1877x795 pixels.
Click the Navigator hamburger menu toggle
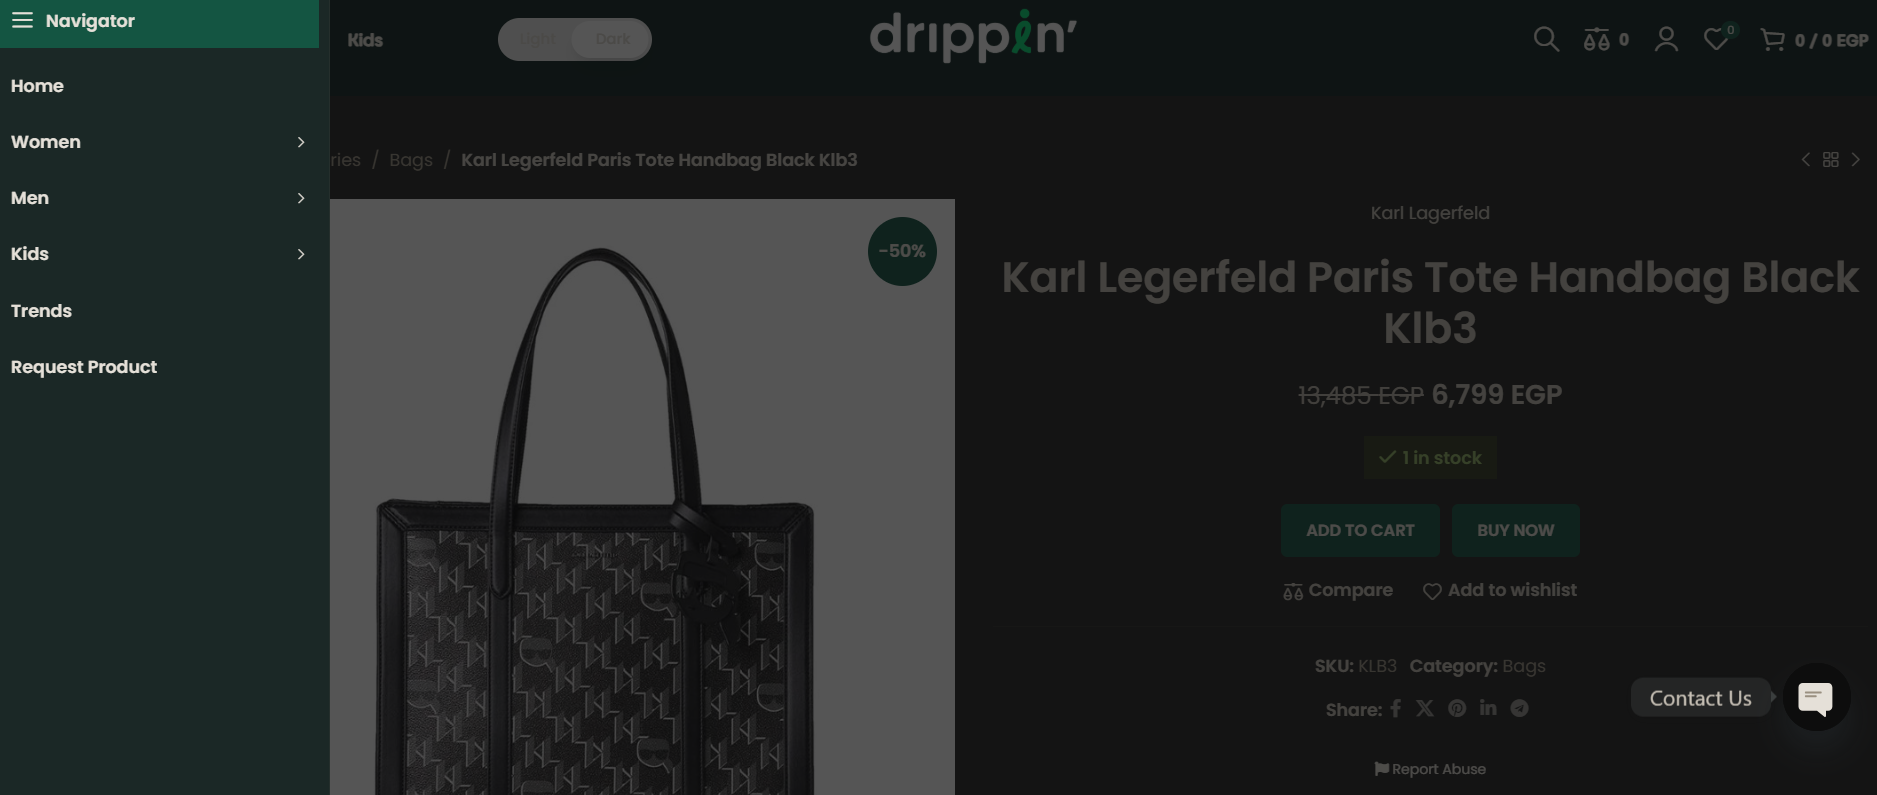(22, 21)
